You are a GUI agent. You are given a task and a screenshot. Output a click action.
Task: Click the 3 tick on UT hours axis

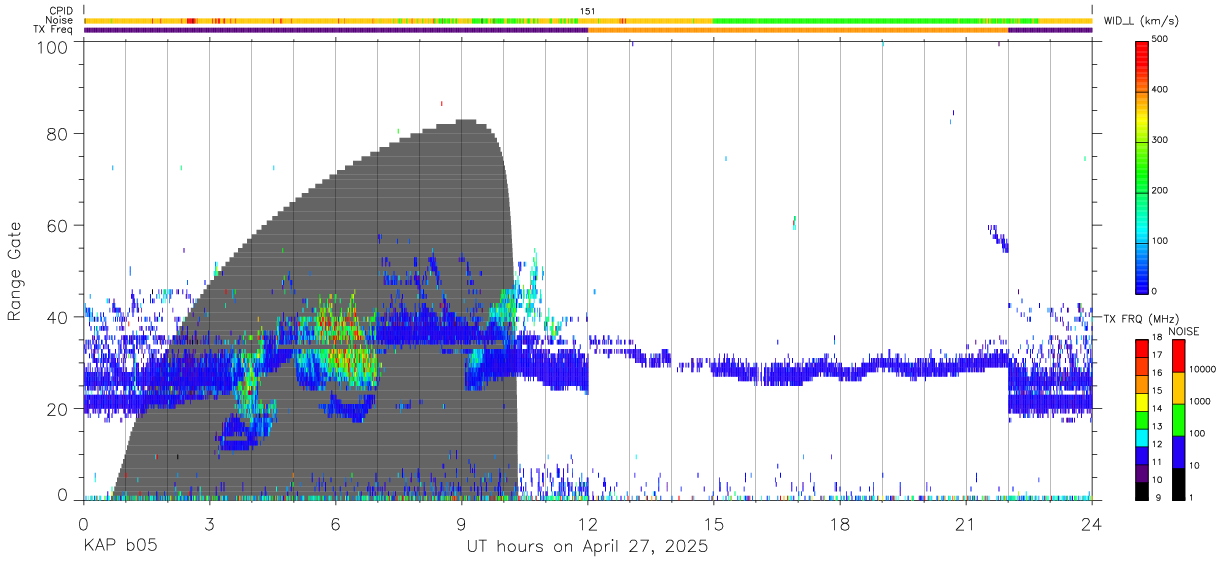coord(209,524)
